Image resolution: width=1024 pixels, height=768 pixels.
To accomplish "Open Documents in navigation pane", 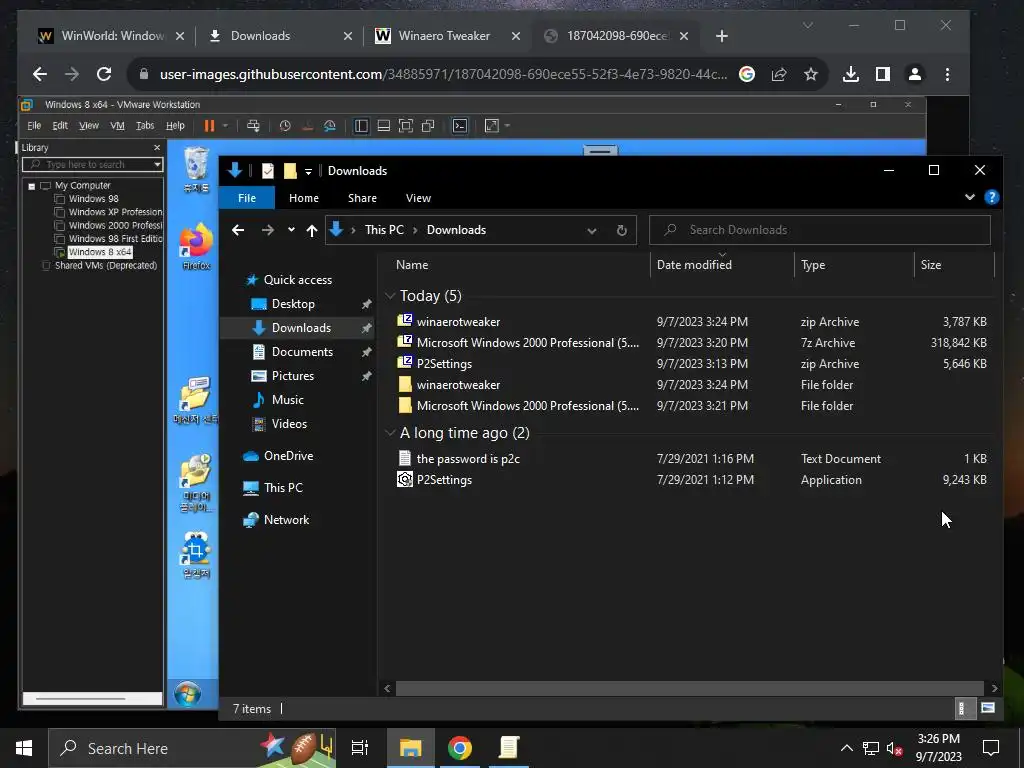I will click(302, 351).
